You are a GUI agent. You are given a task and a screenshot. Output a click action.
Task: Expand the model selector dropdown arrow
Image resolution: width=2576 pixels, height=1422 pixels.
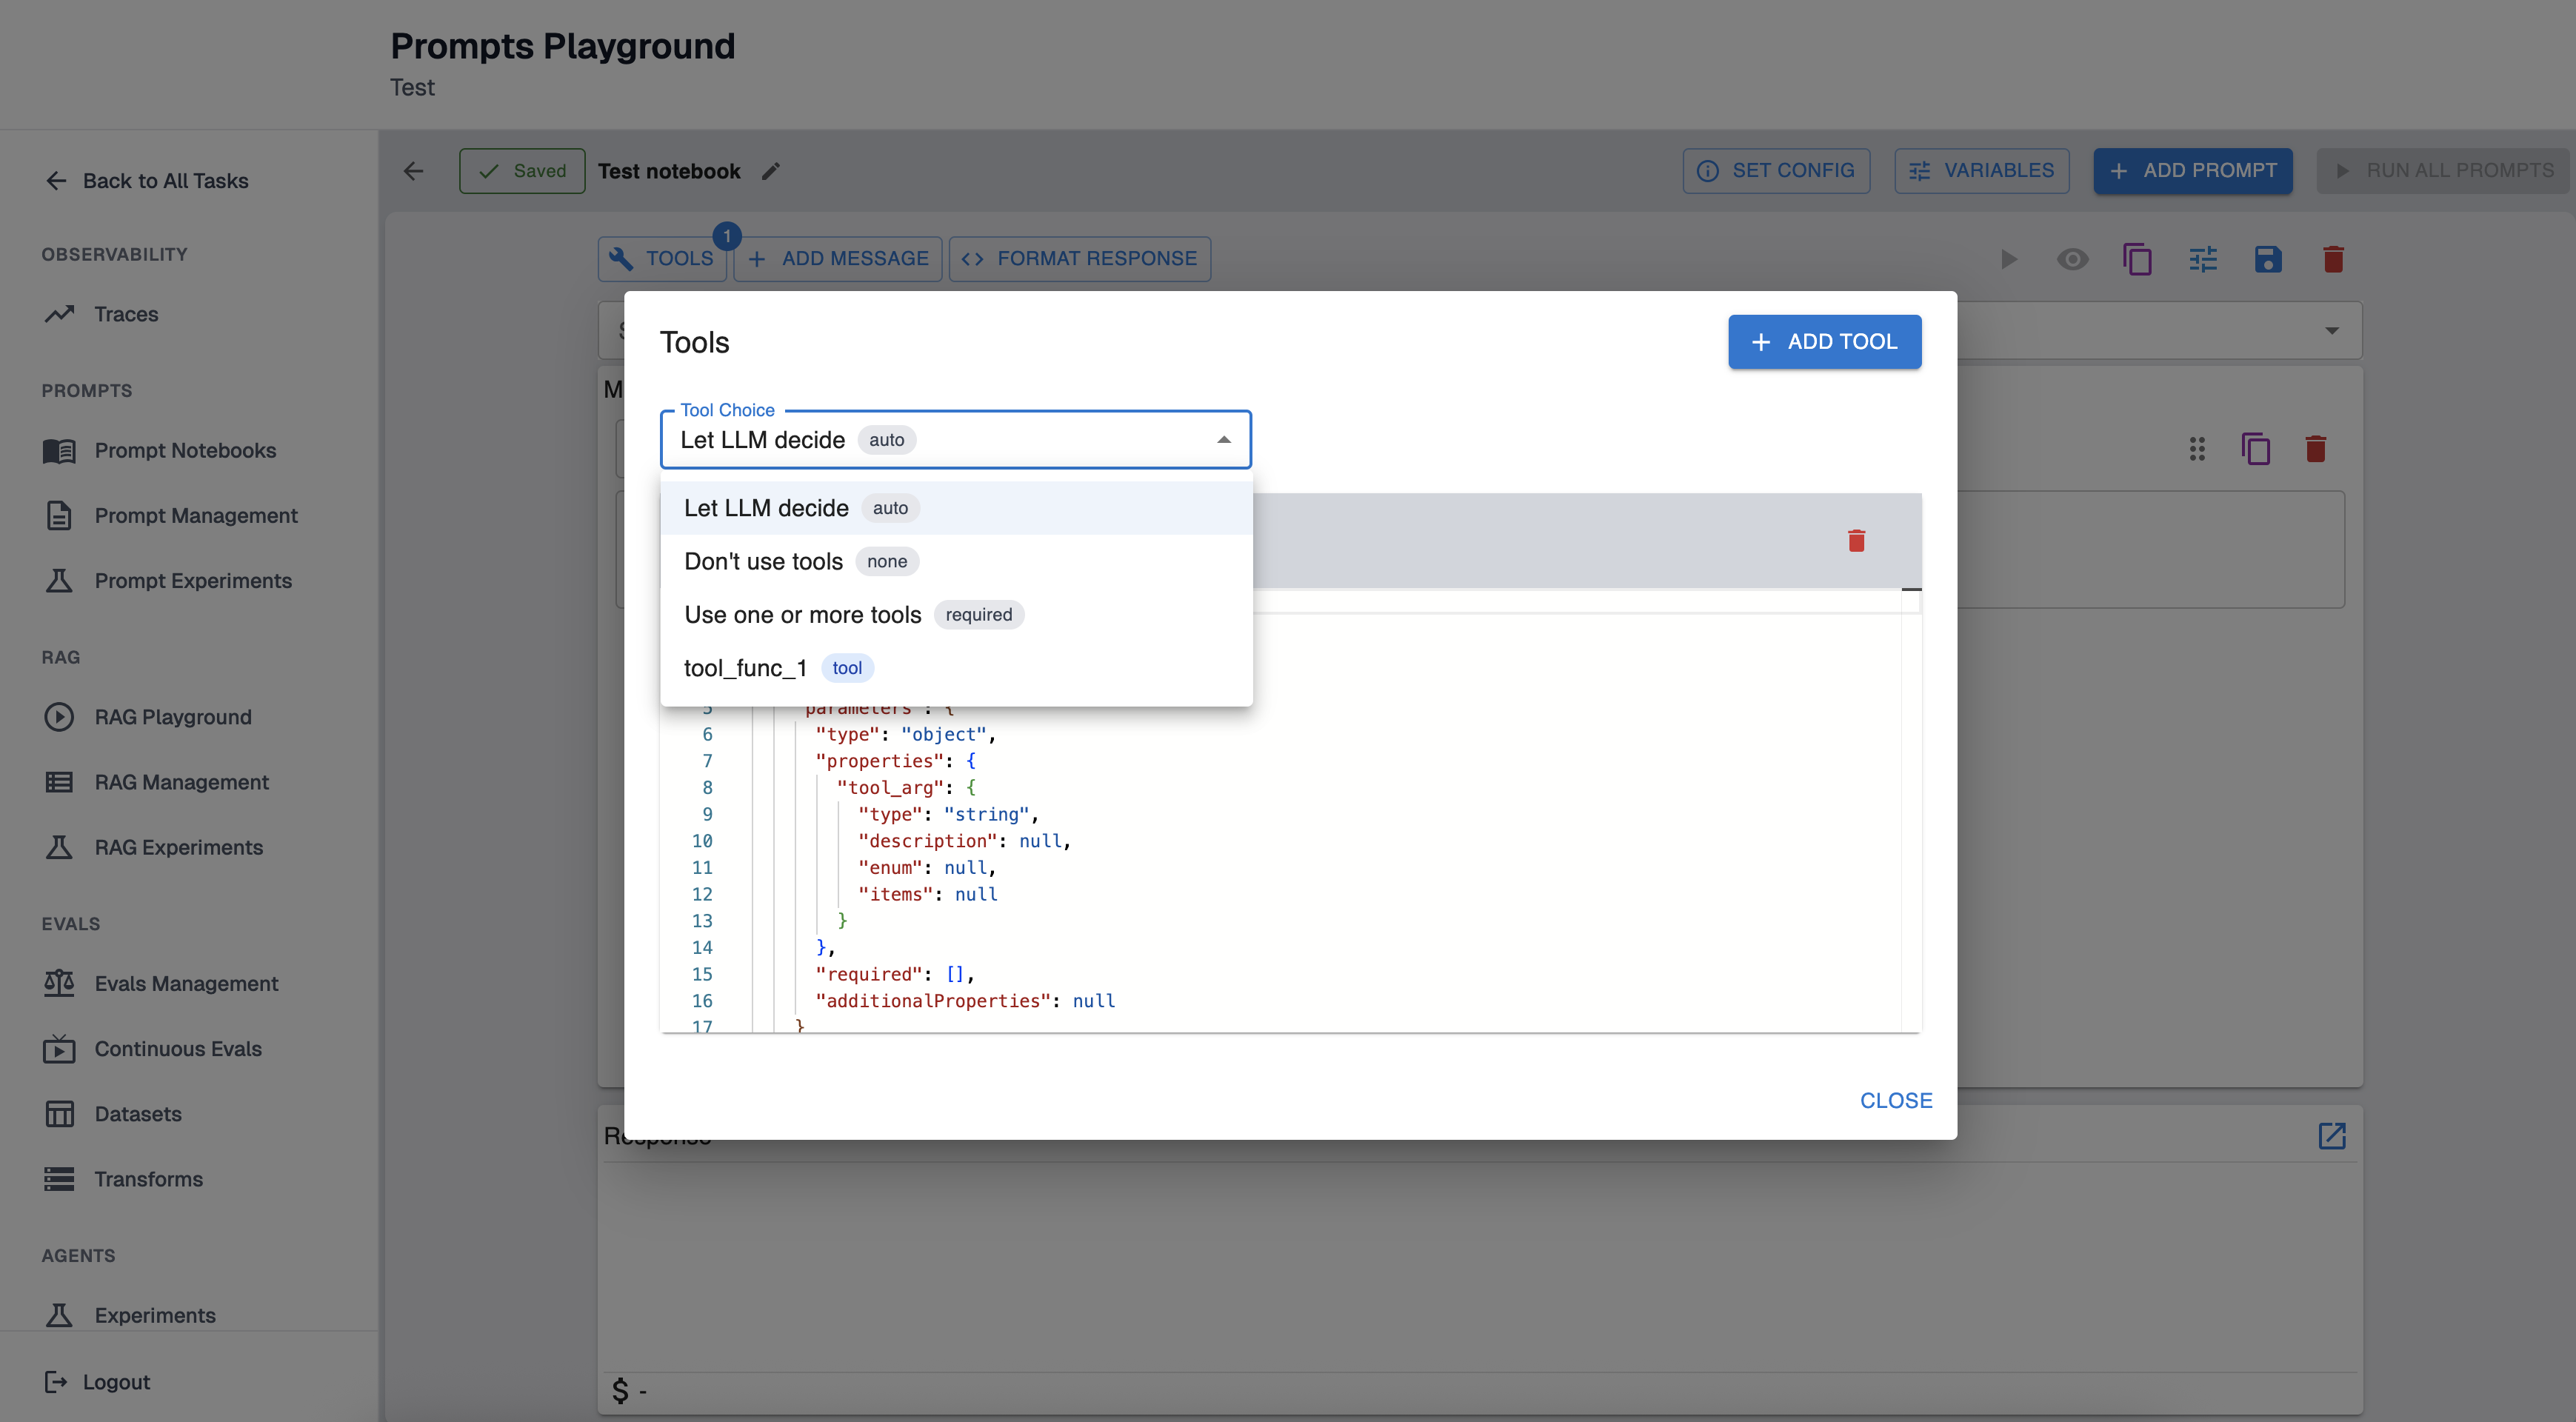click(x=2331, y=331)
